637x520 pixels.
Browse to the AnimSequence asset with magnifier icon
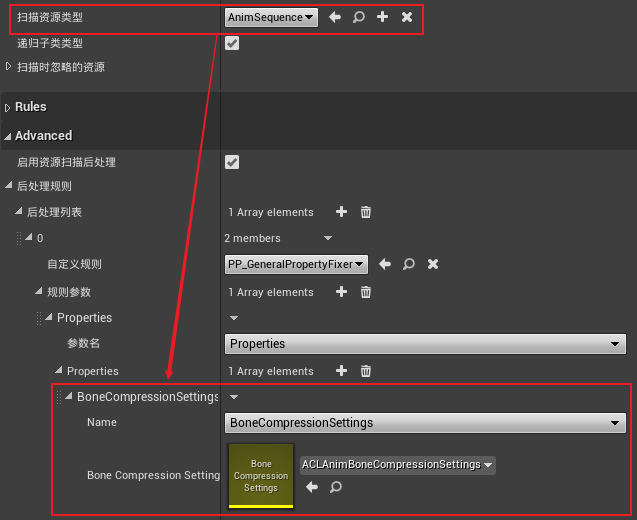pyautogui.click(x=359, y=17)
